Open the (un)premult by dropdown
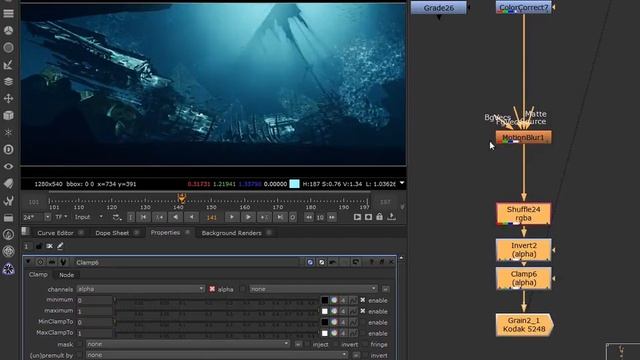This screenshot has height=360, width=640. (x=217, y=355)
